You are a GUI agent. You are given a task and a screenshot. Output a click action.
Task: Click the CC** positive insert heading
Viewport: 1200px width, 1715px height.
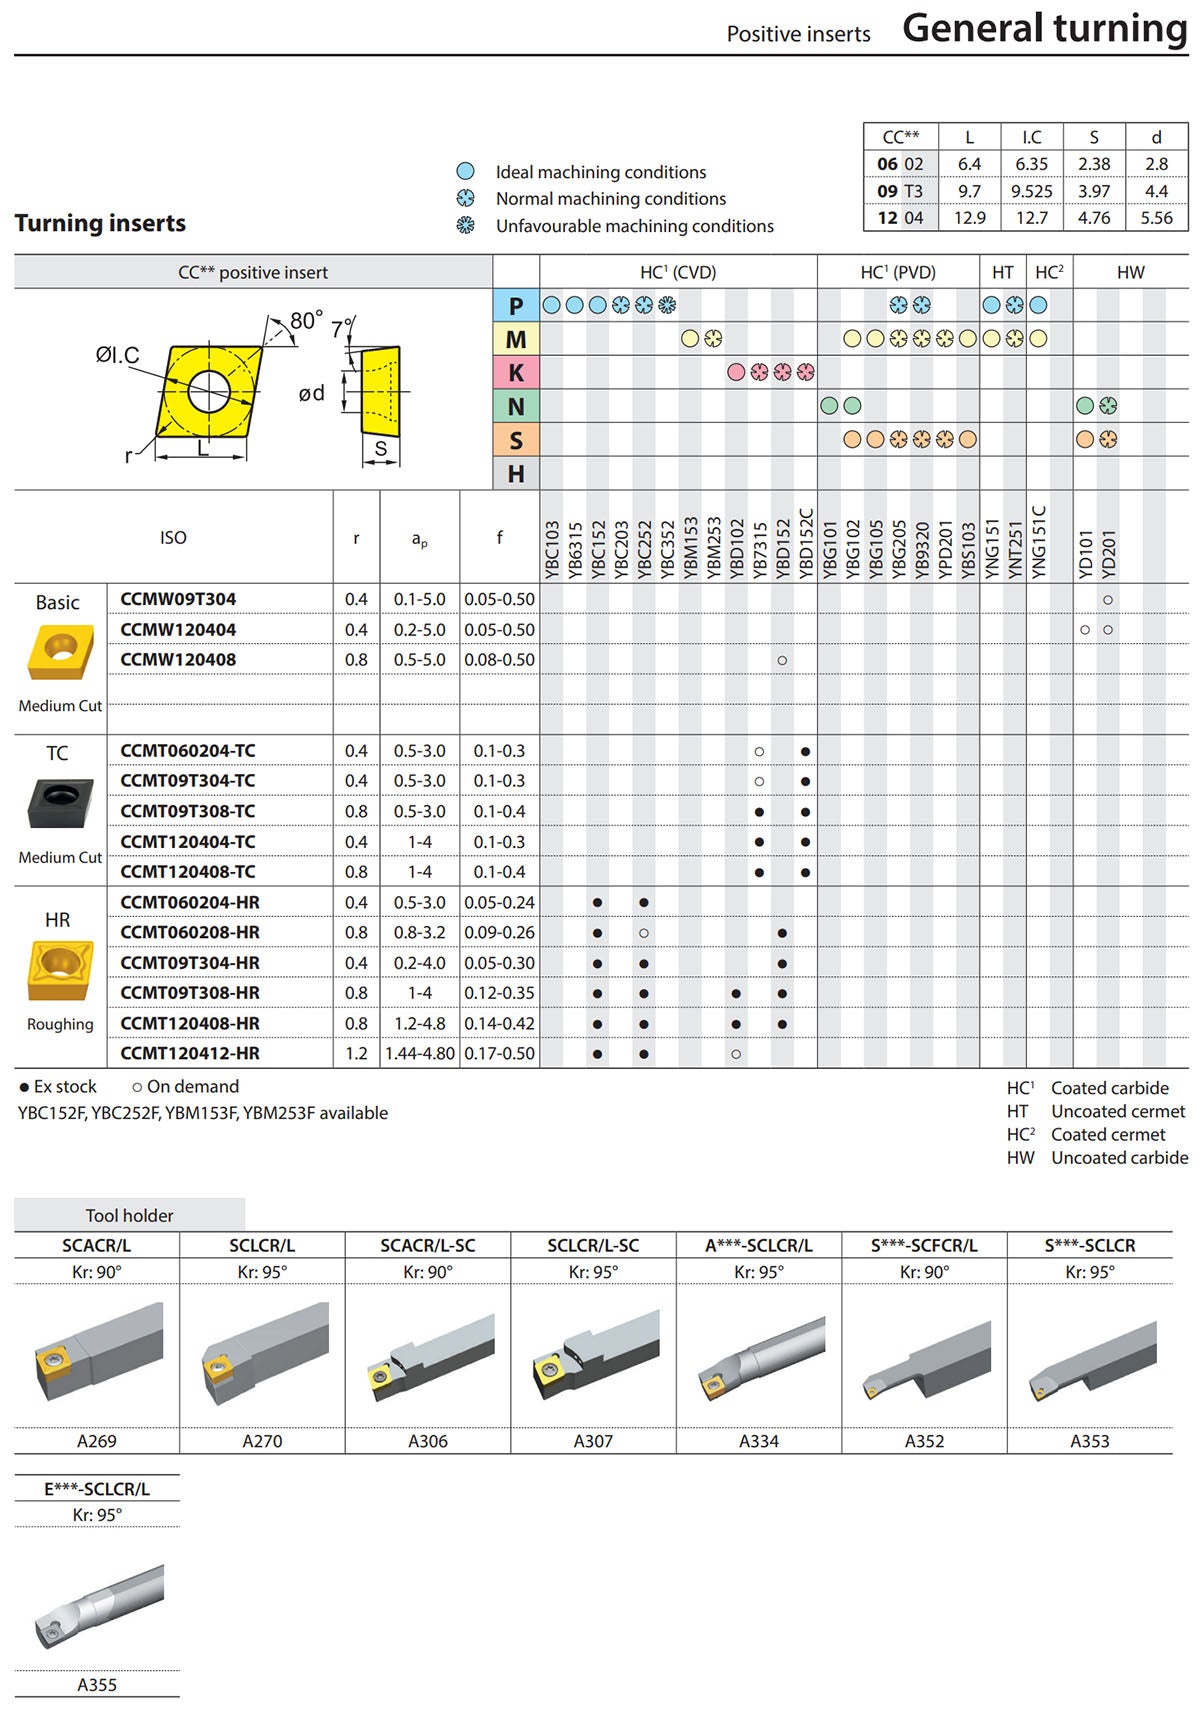pyautogui.click(x=253, y=272)
